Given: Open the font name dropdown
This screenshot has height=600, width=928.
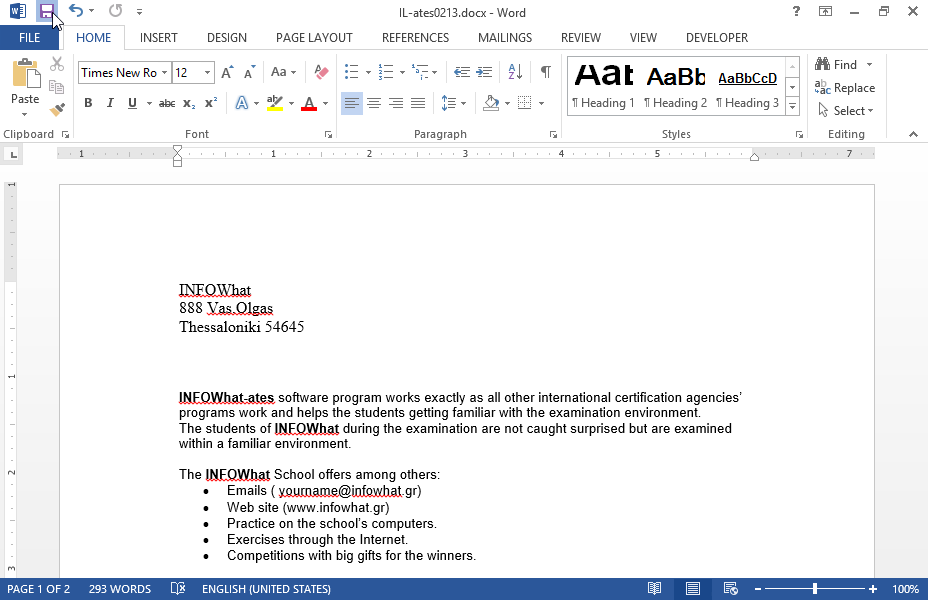Looking at the screenshot, I should click(x=165, y=73).
